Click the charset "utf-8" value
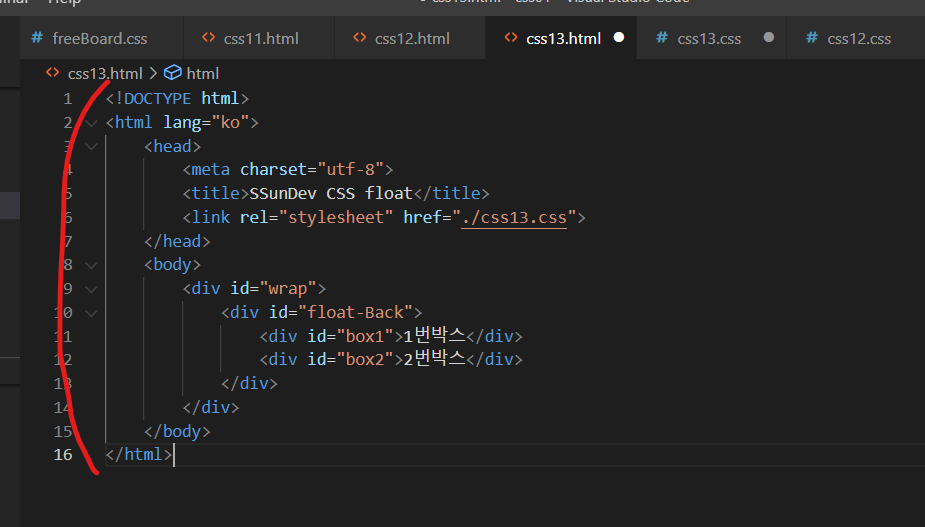 pyautogui.click(x=351, y=169)
